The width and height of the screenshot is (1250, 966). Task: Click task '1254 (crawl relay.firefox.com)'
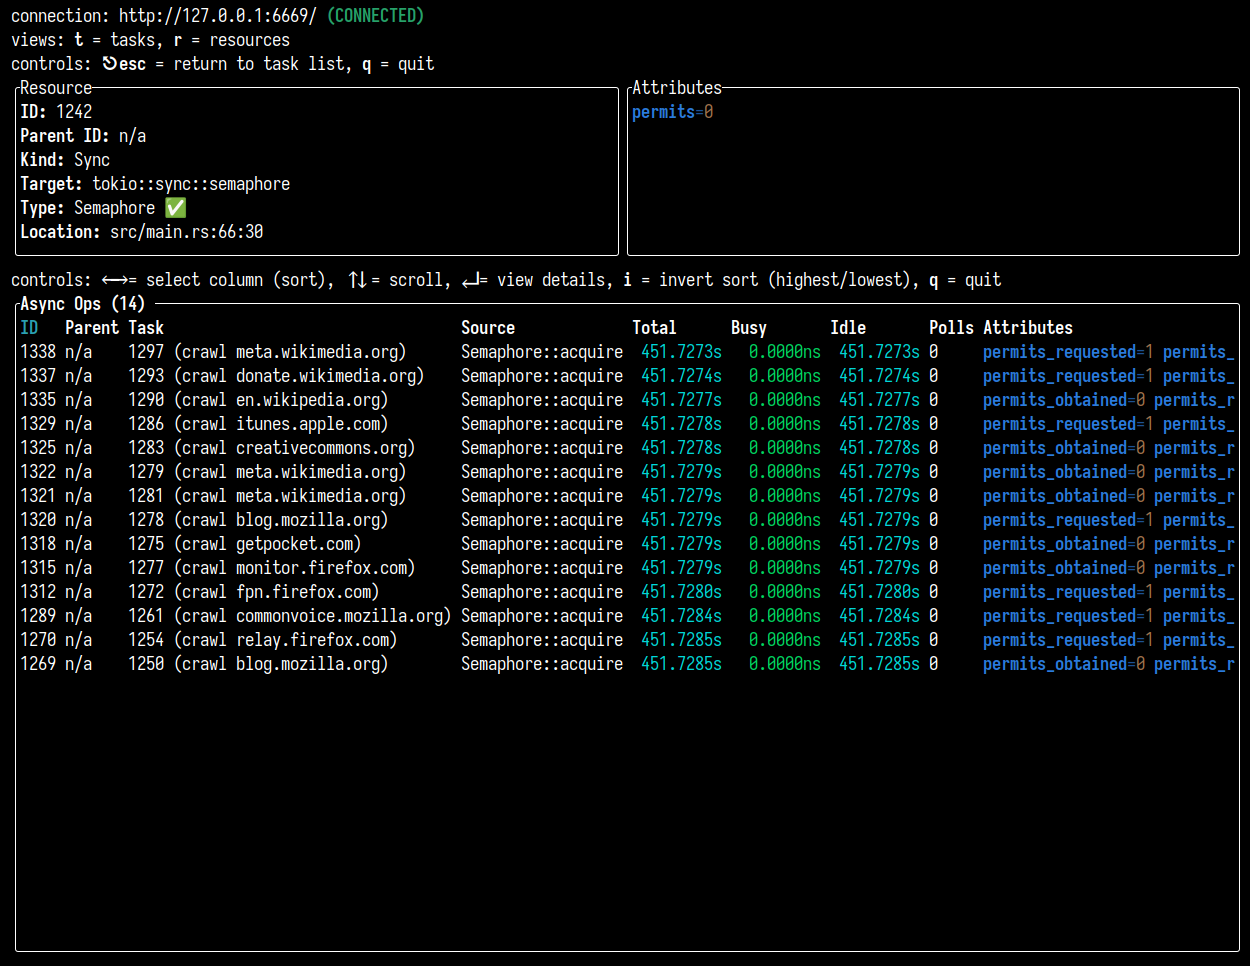263,640
